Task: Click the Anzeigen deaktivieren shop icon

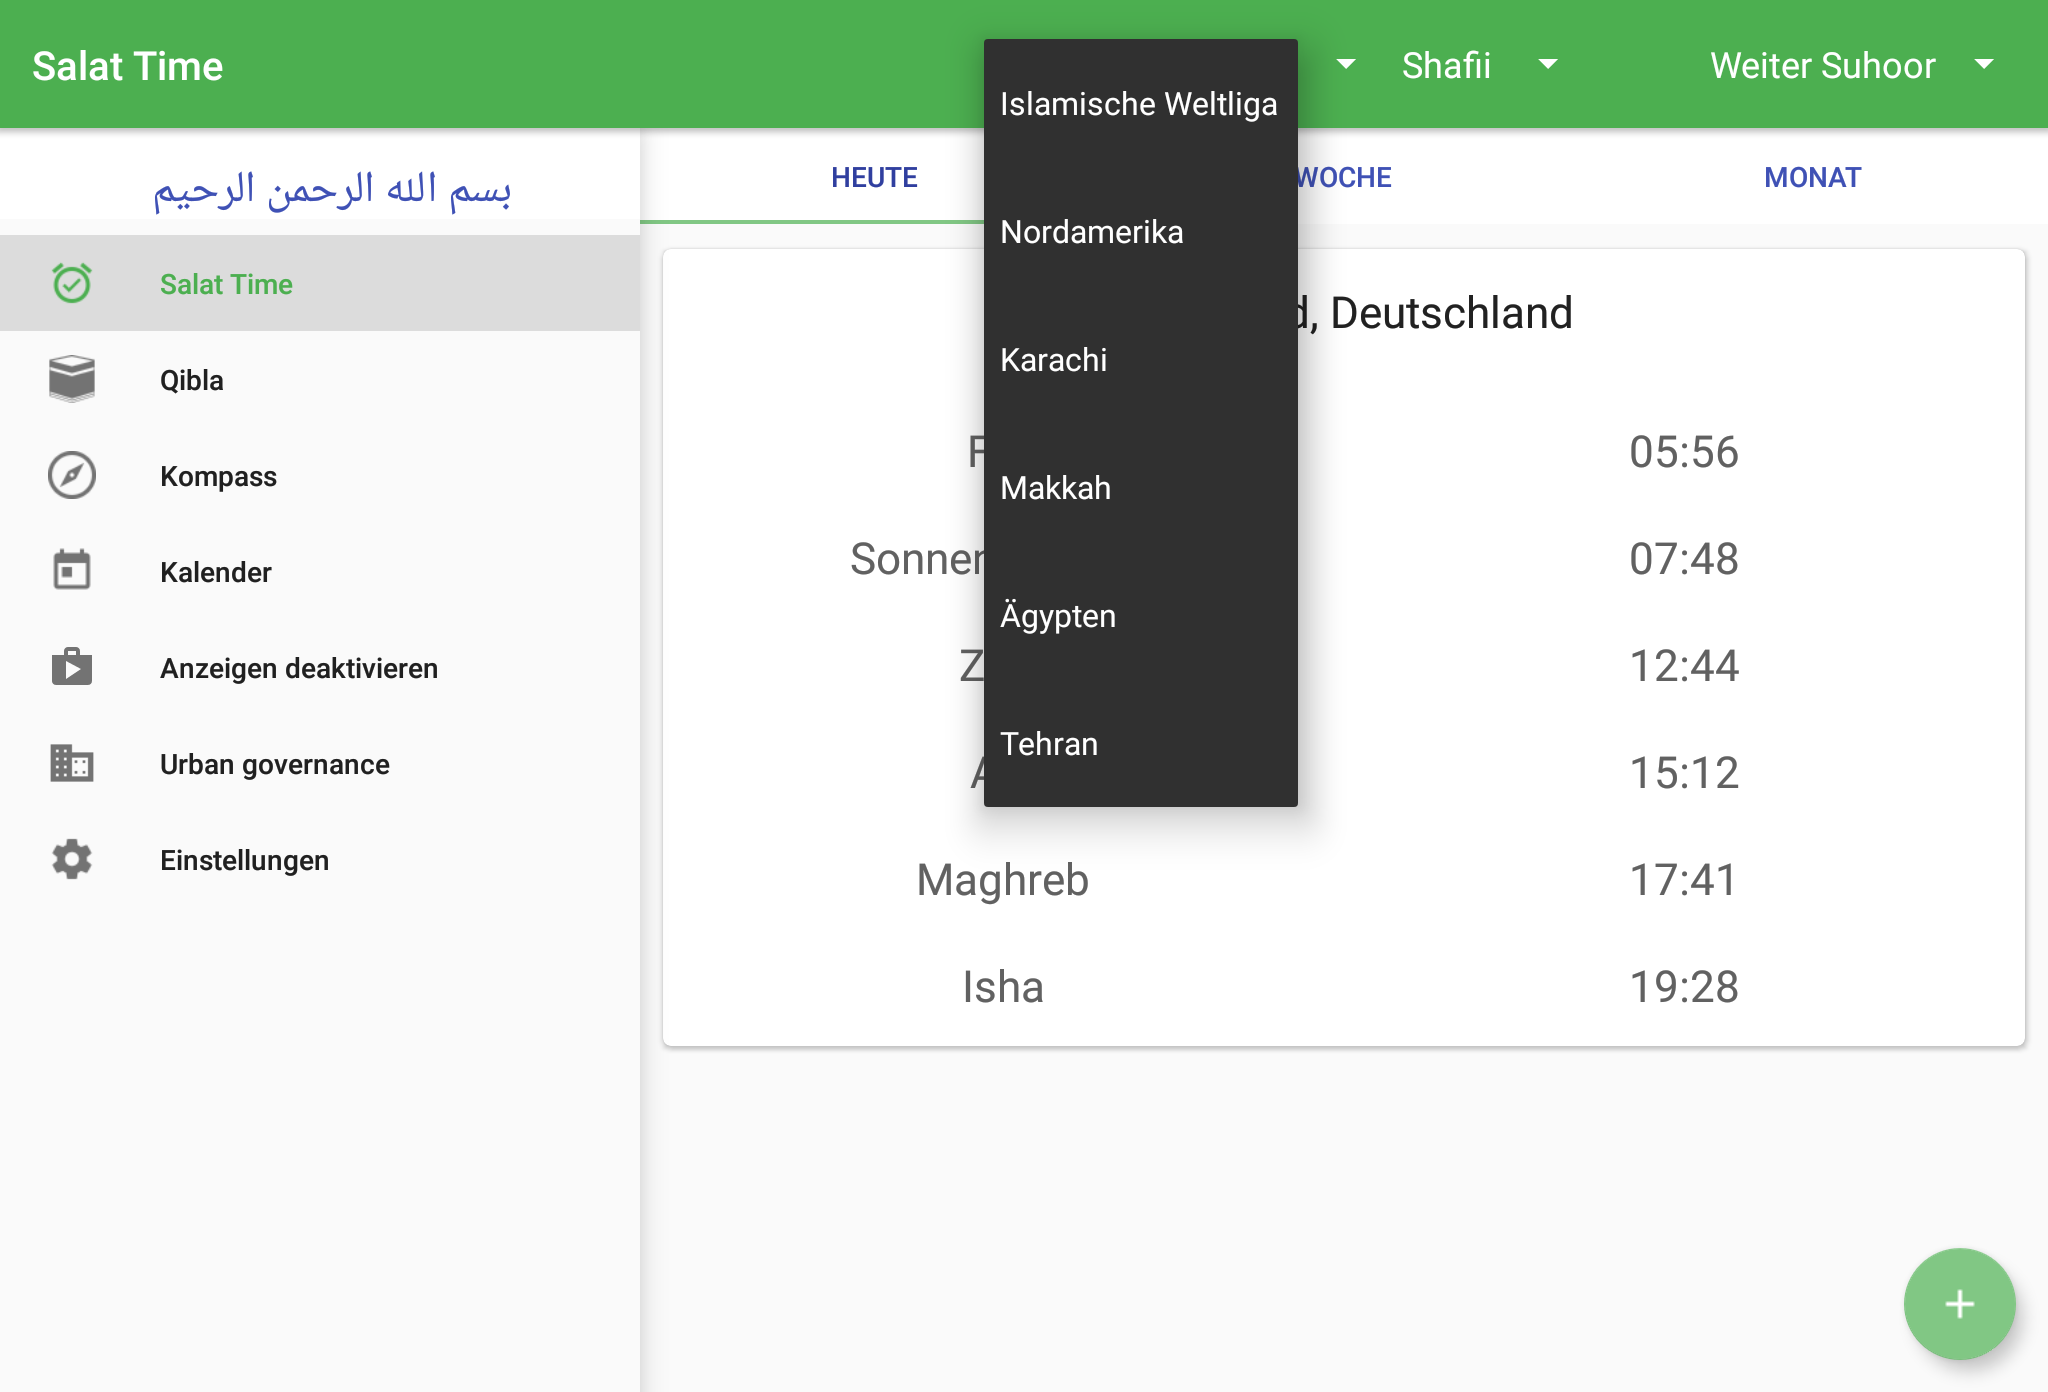Action: click(x=72, y=667)
